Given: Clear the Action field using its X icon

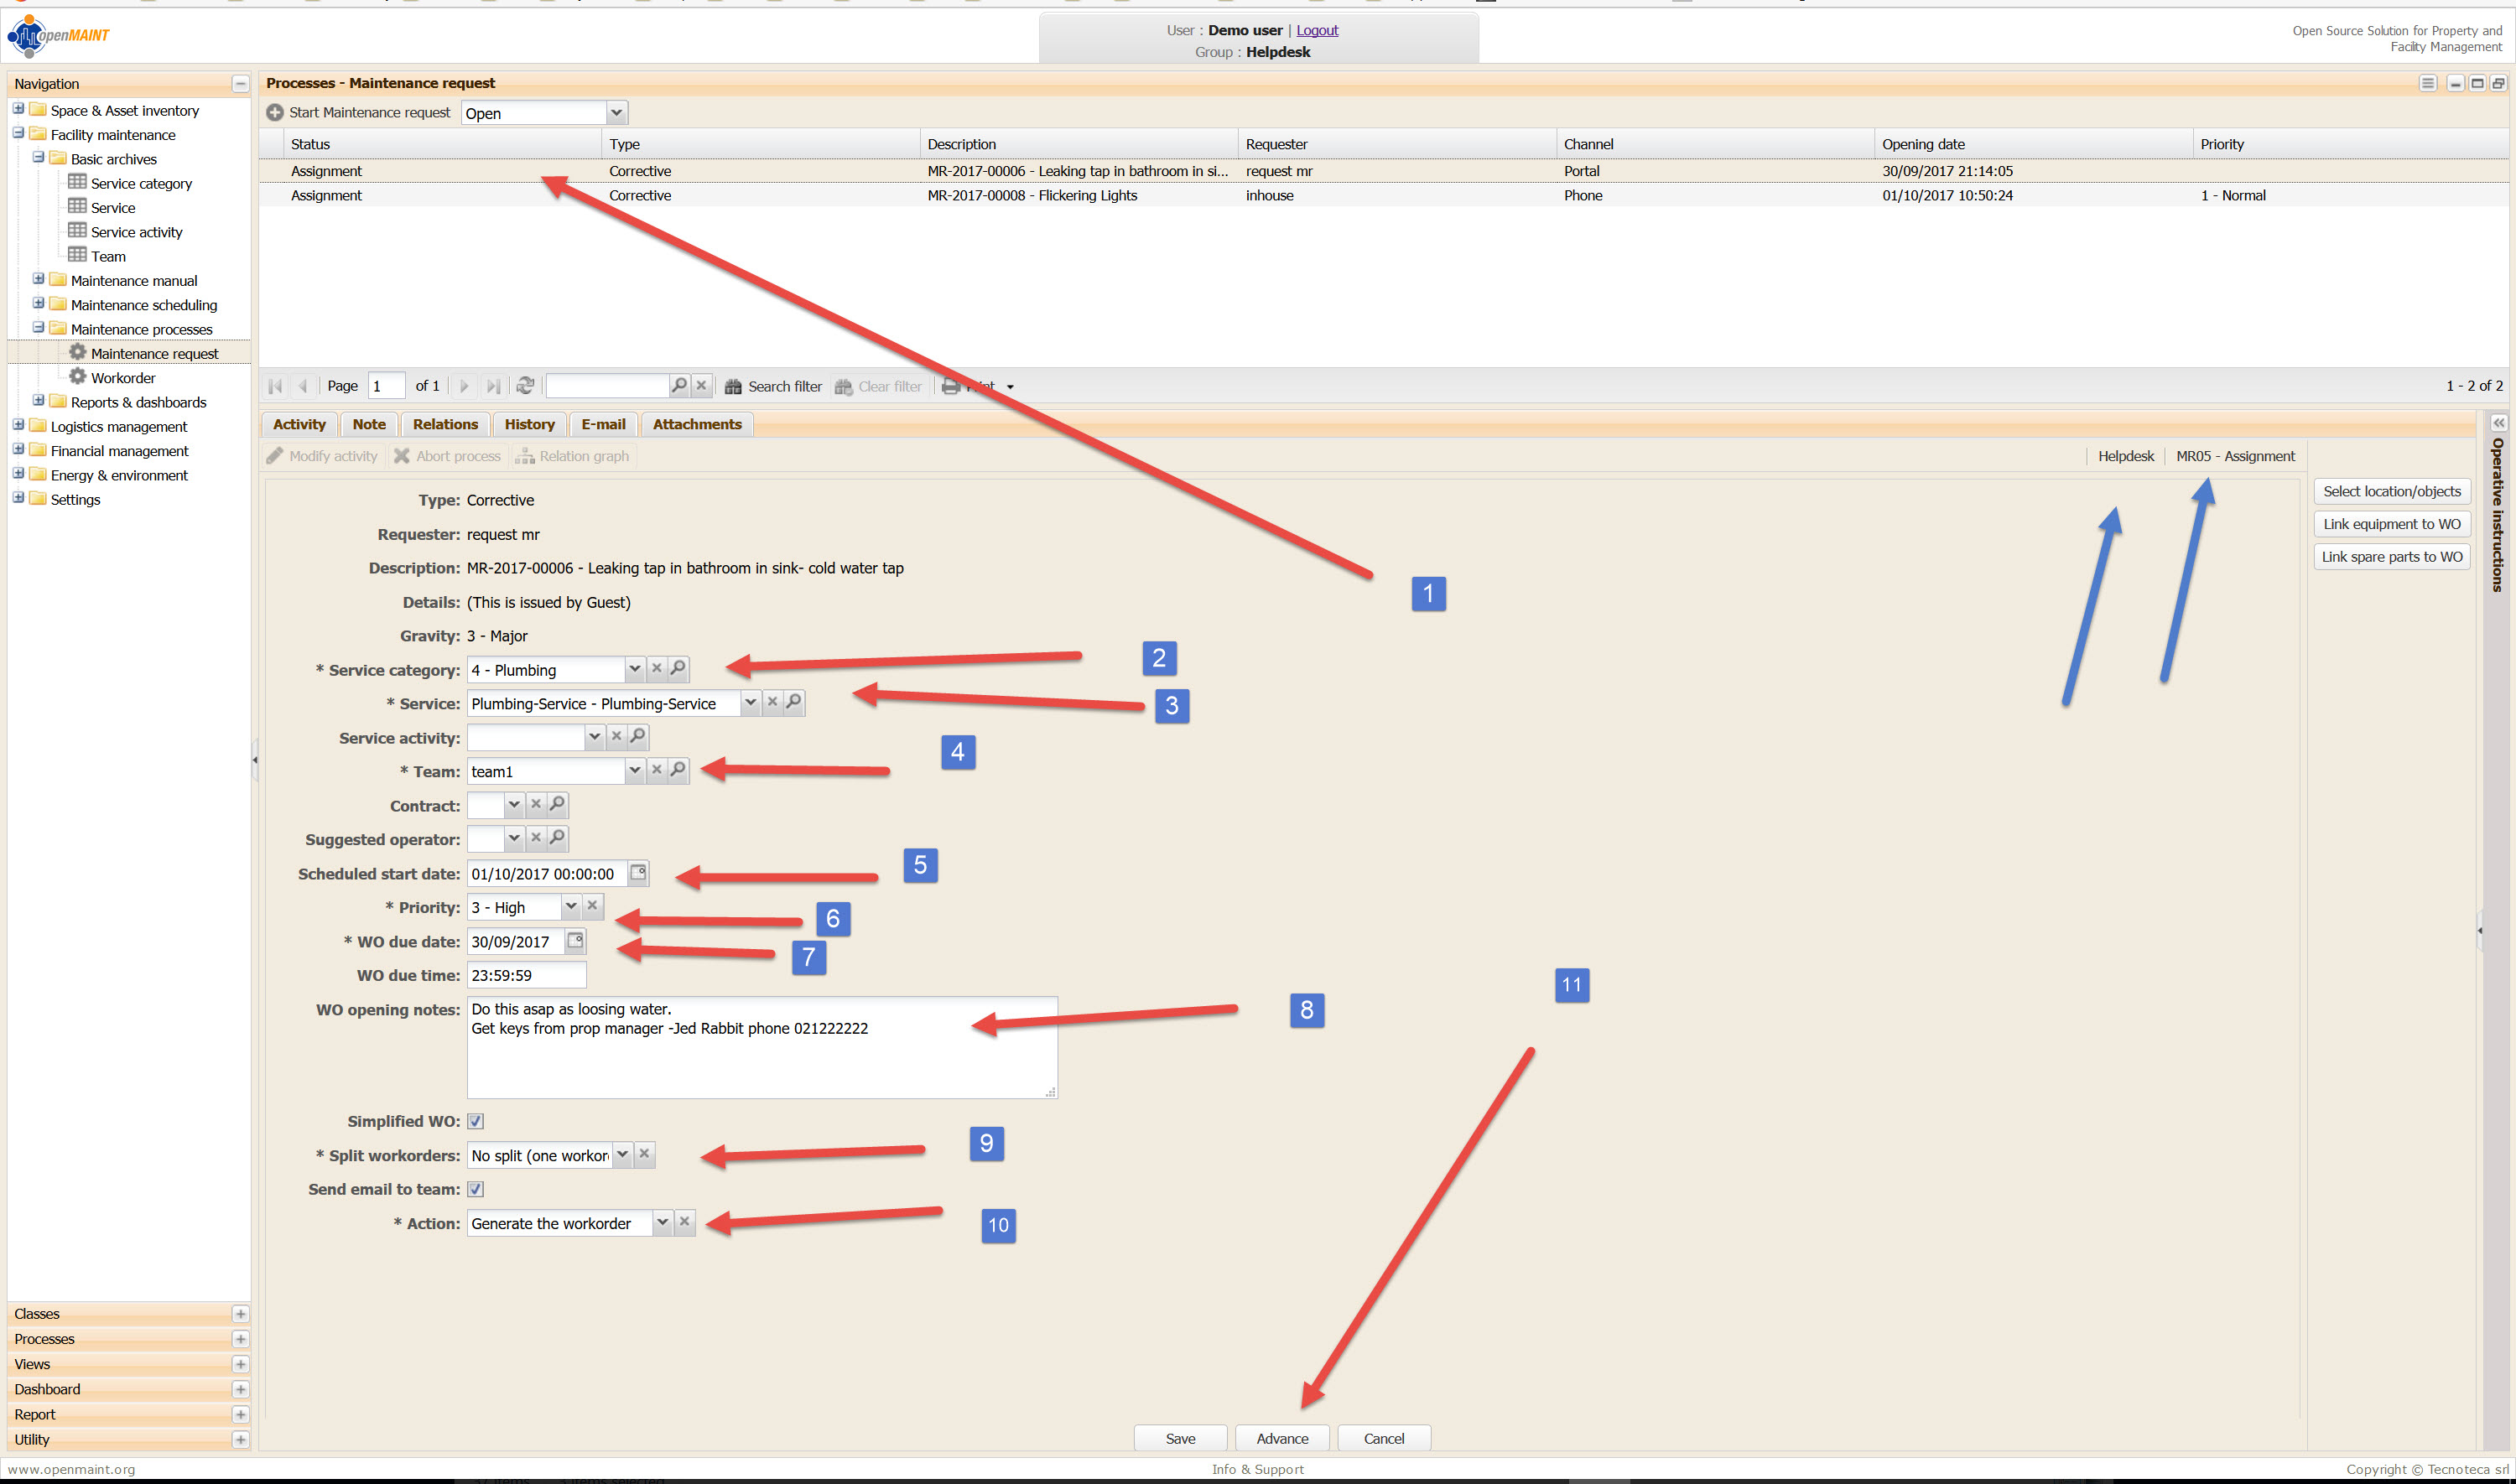Looking at the screenshot, I should coord(685,1222).
